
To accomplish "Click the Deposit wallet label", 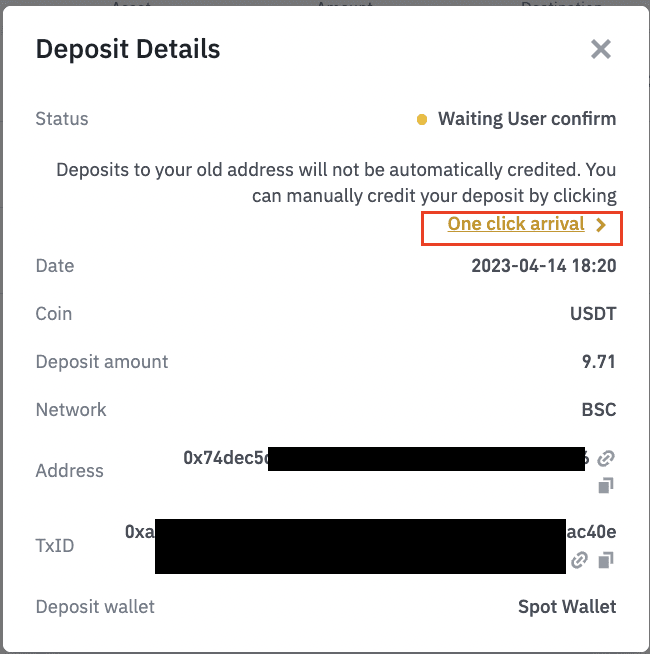I will [95, 607].
